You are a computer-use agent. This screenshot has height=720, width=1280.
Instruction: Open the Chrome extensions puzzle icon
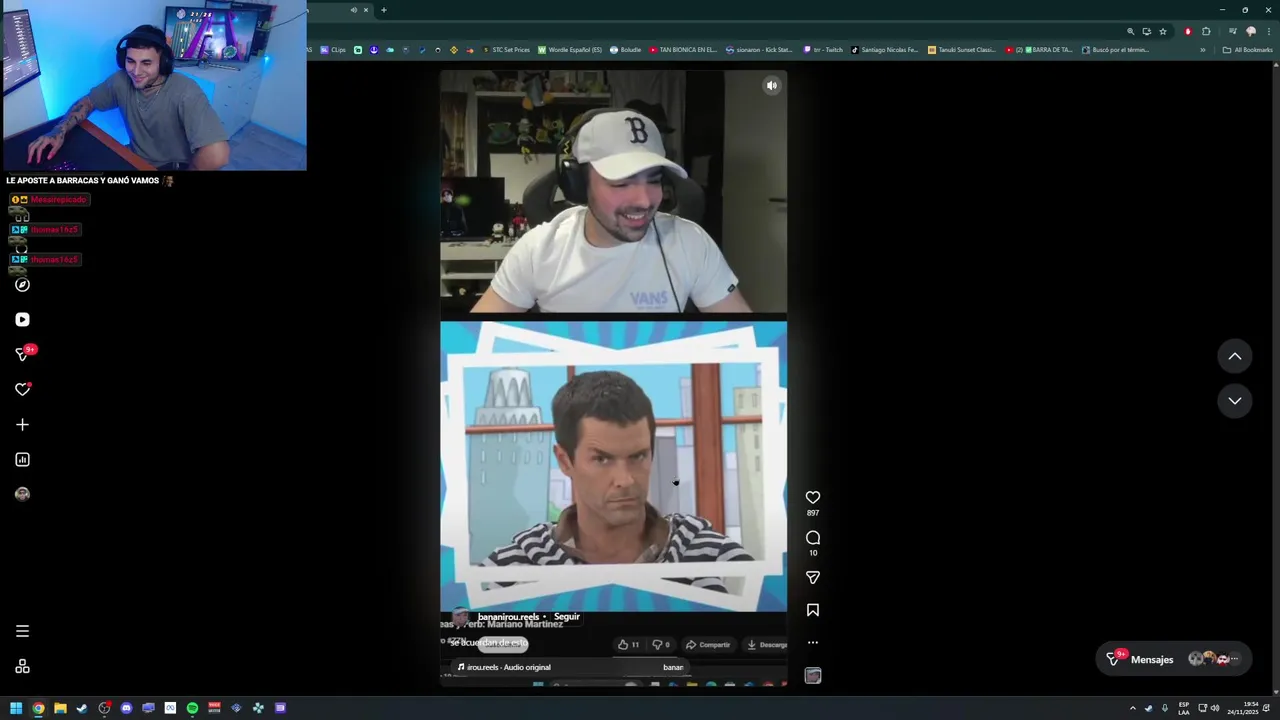point(1206,31)
